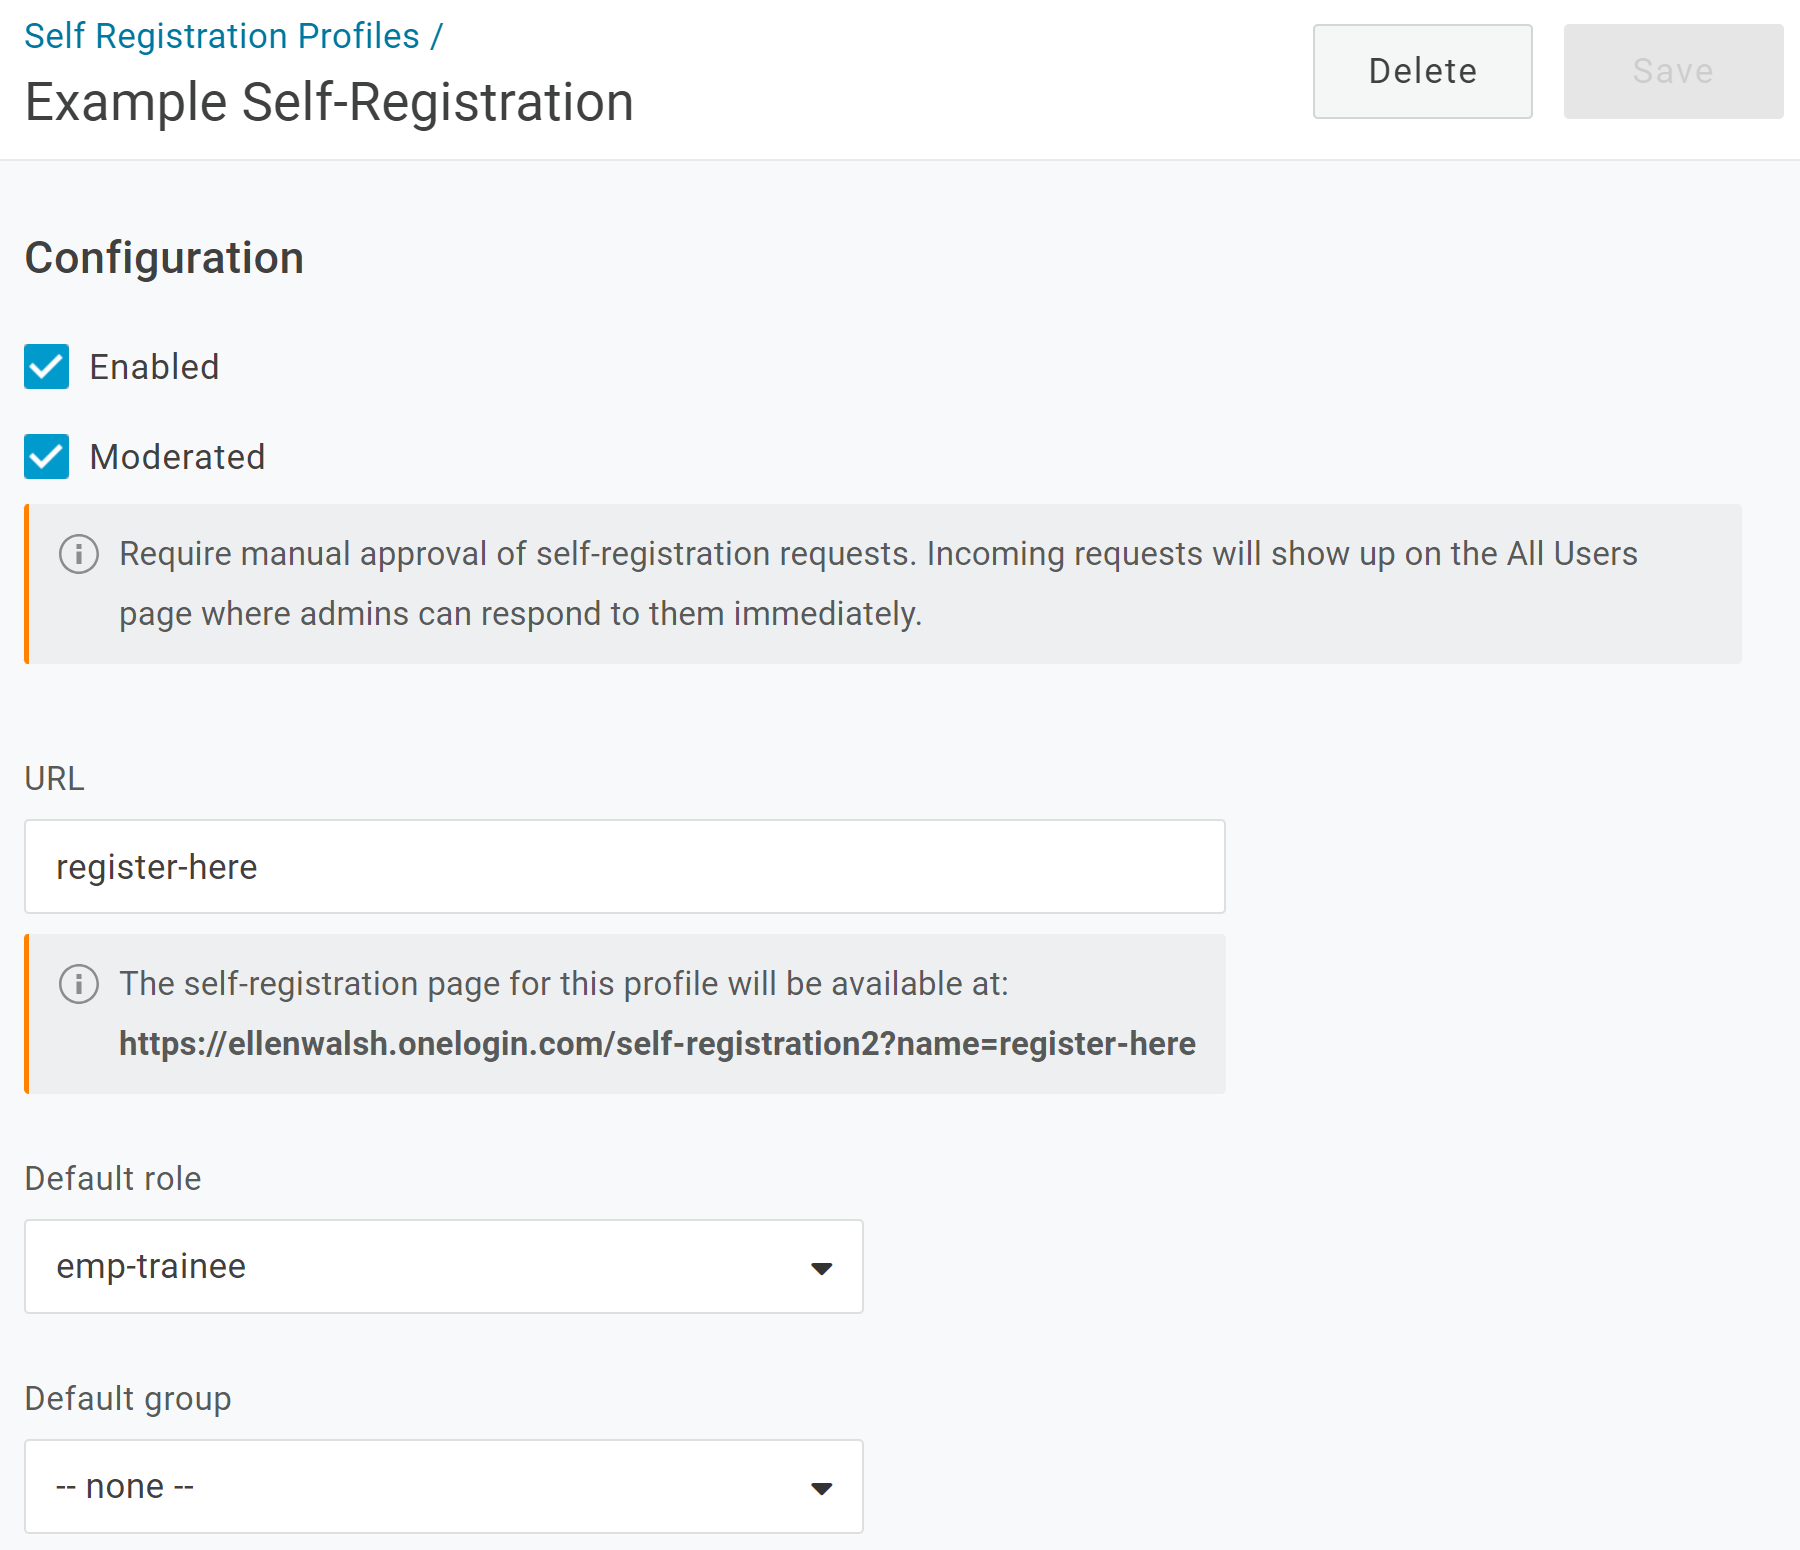
Task: Click the info icon beside registration URL notice
Action: pos(79,984)
